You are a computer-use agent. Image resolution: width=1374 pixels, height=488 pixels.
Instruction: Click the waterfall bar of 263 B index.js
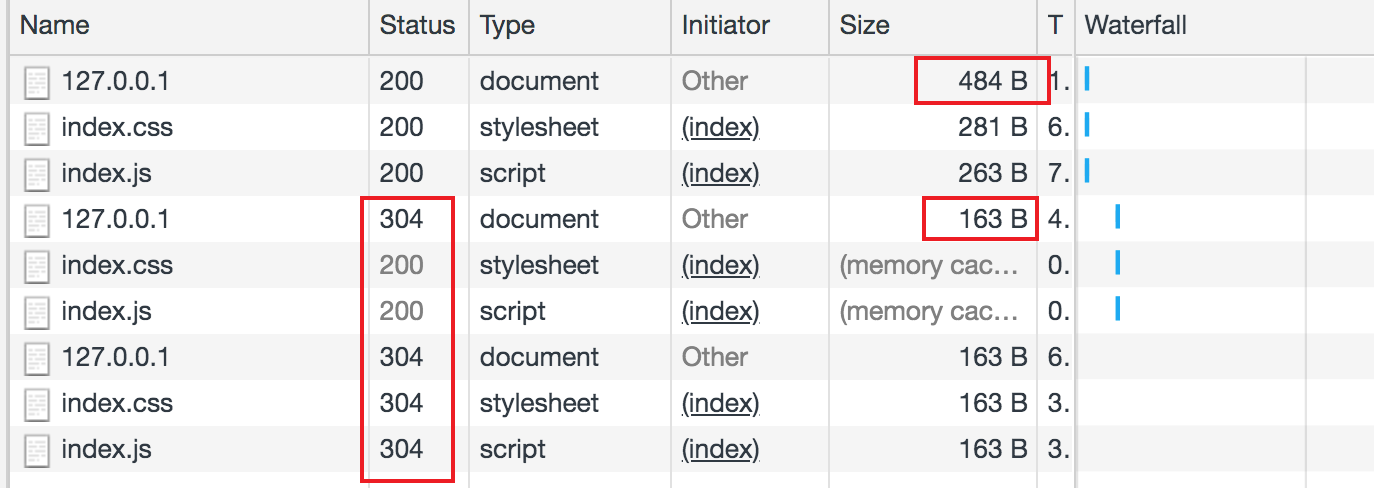click(x=1088, y=172)
